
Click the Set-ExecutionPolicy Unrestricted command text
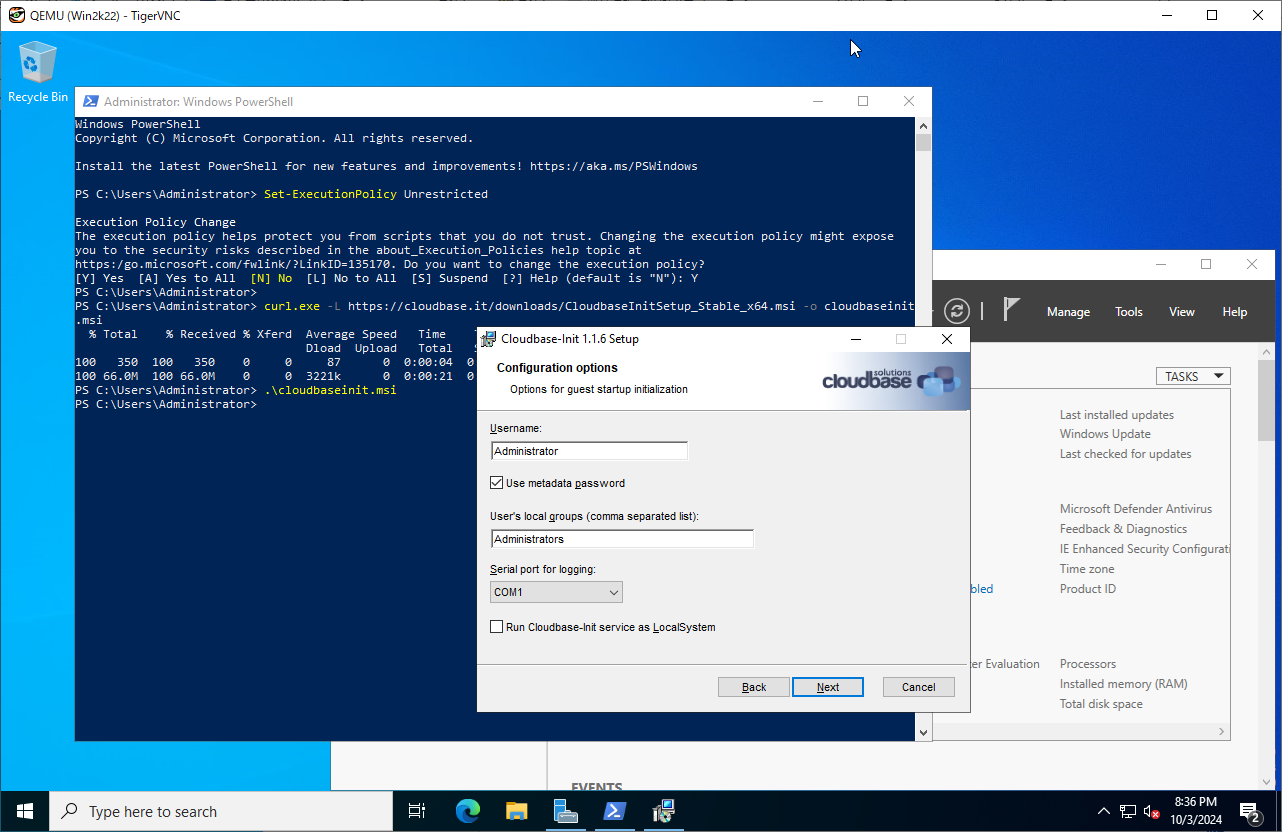click(x=376, y=194)
